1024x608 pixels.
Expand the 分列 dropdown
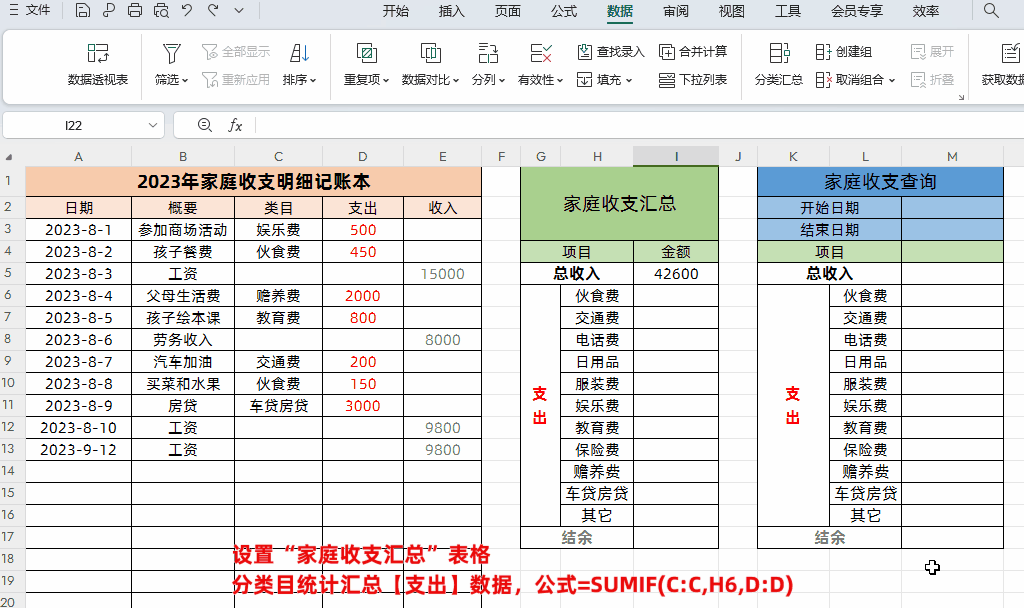502,80
